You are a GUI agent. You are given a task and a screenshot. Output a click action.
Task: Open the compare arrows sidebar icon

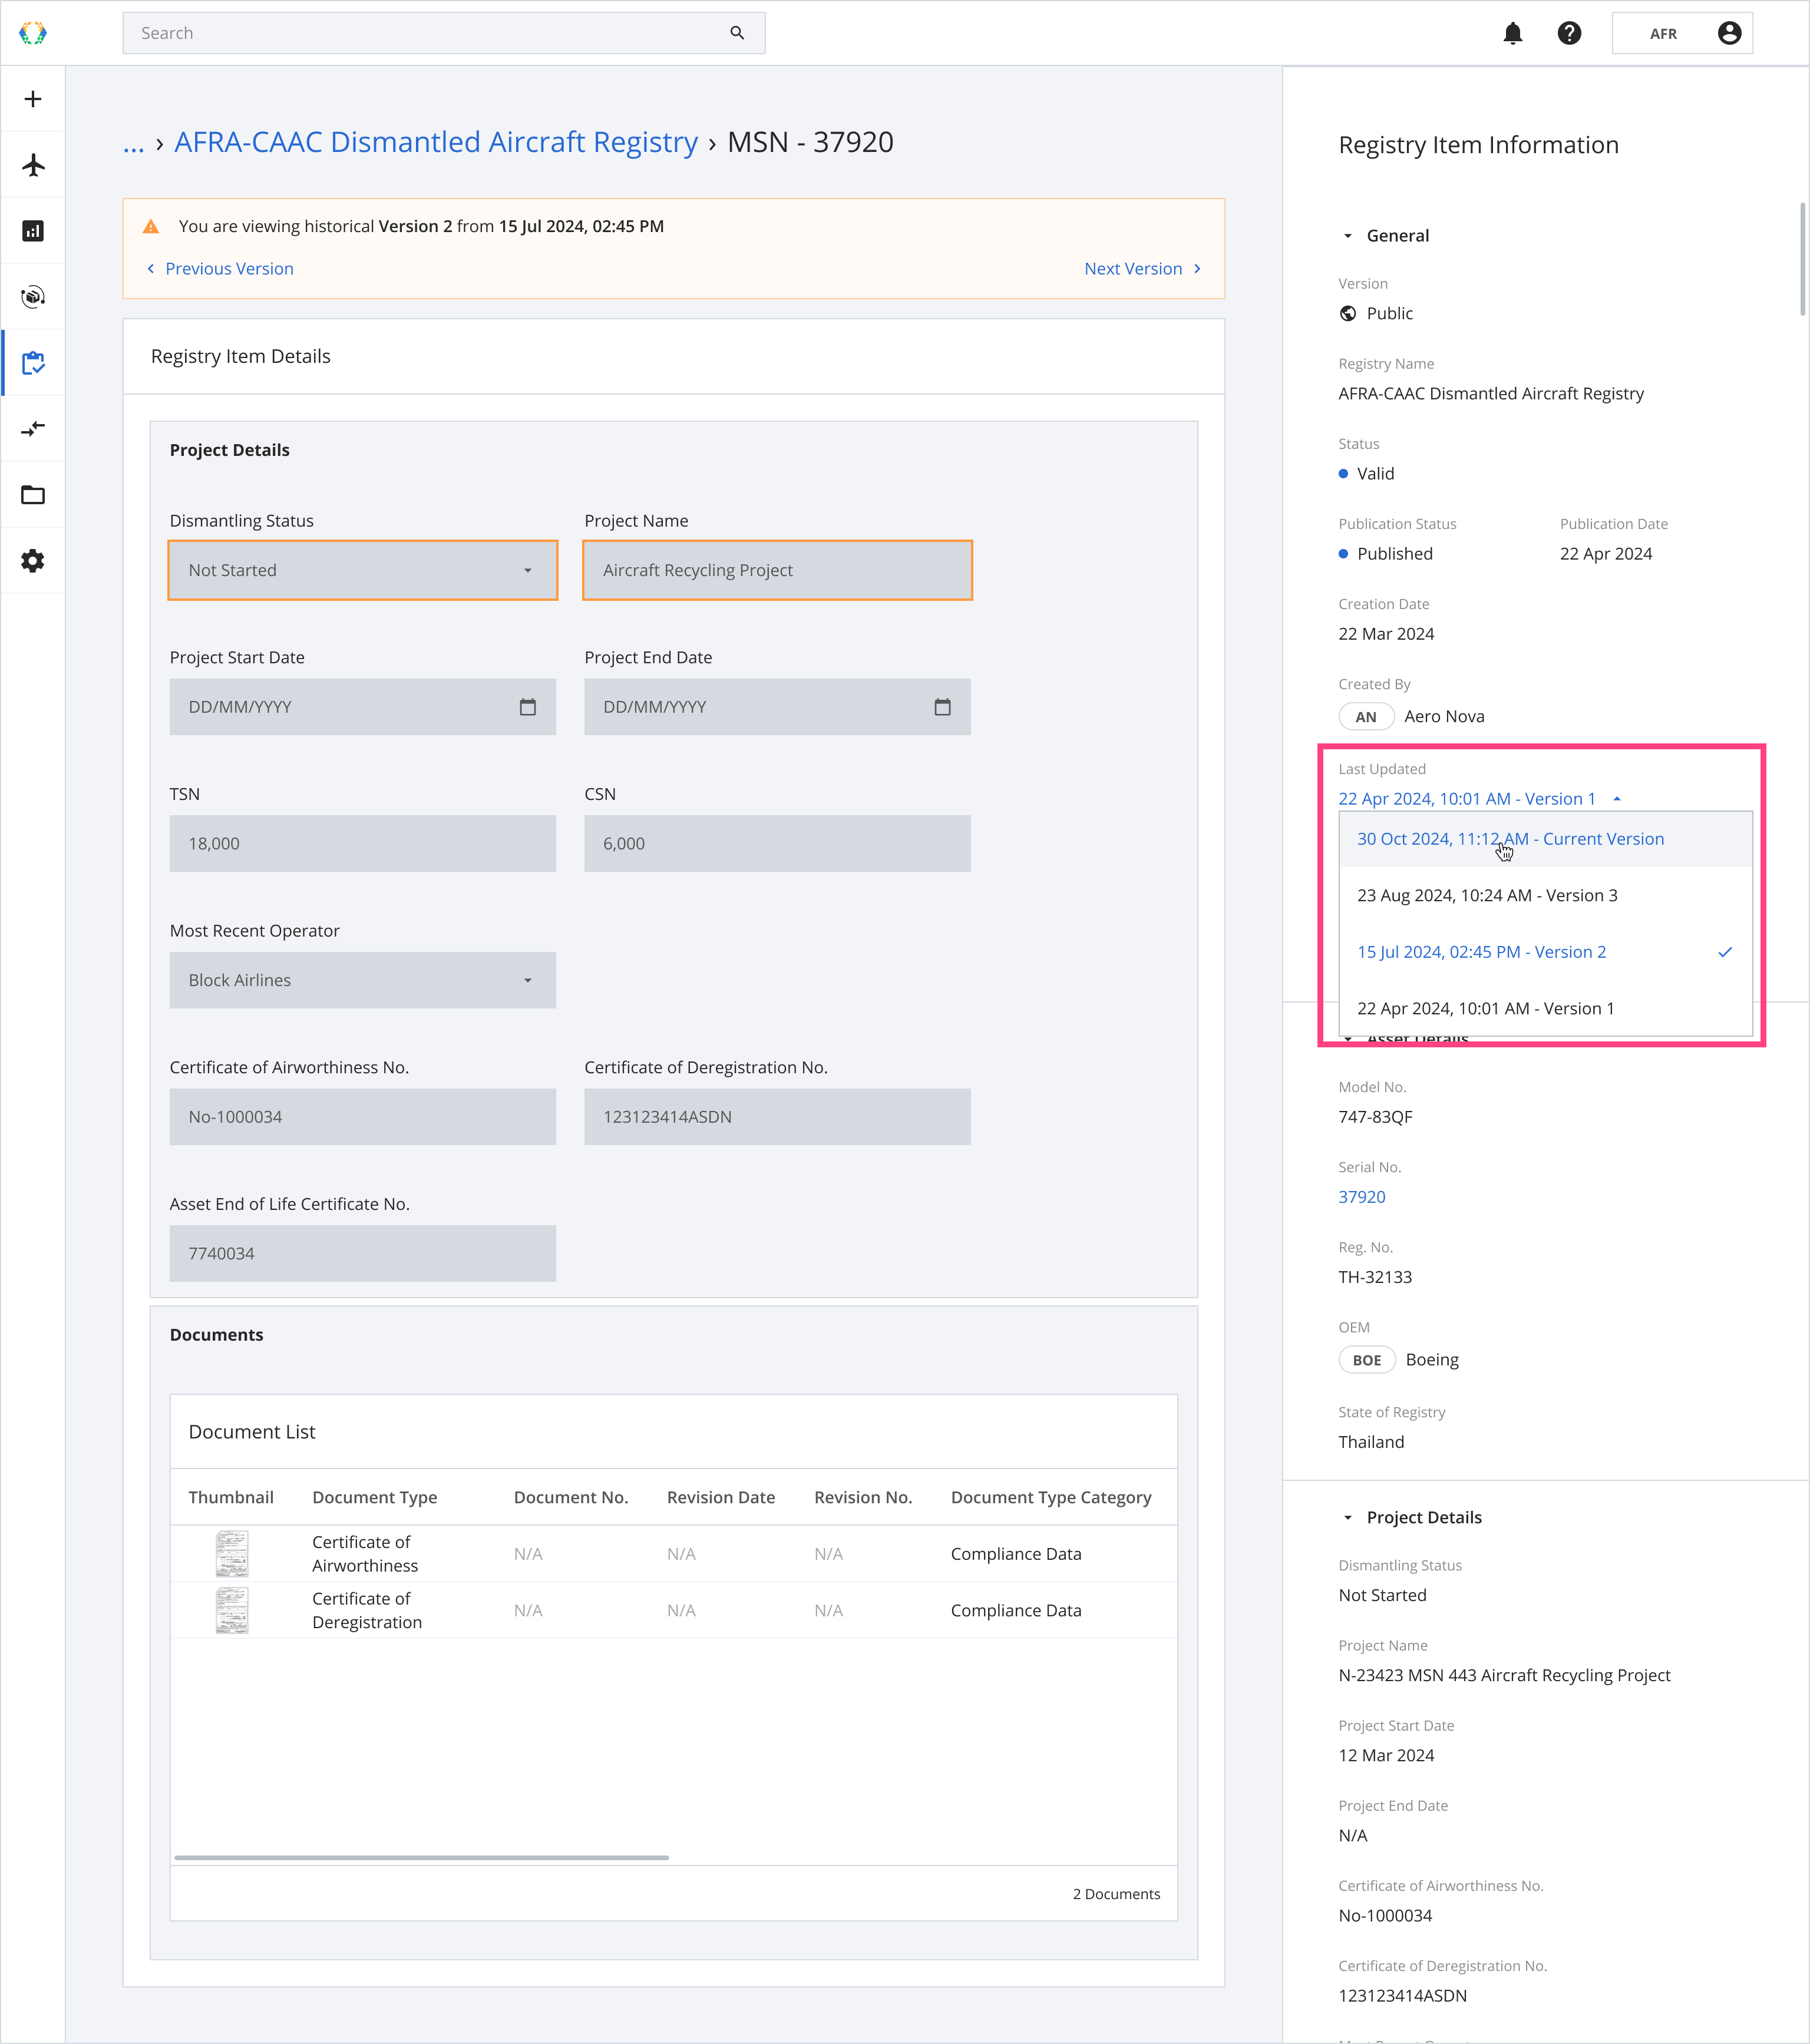33,429
